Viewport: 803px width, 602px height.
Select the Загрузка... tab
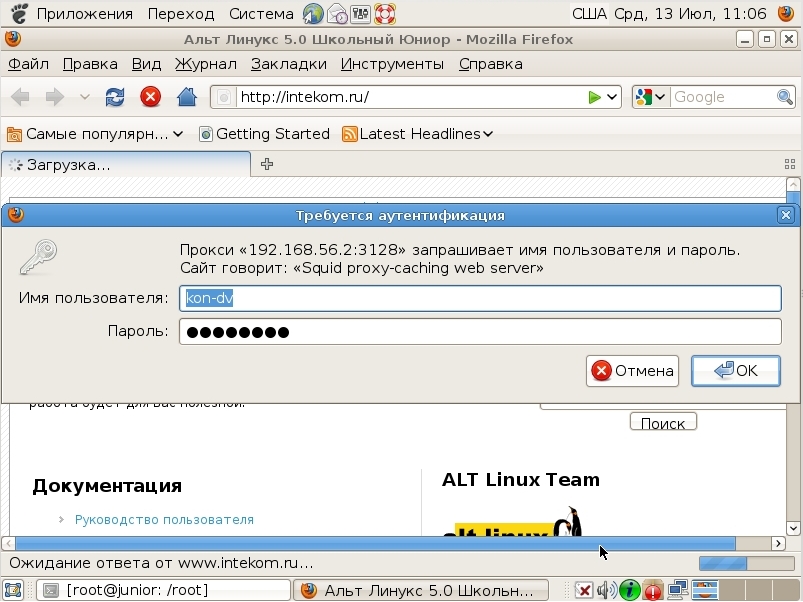126,164
